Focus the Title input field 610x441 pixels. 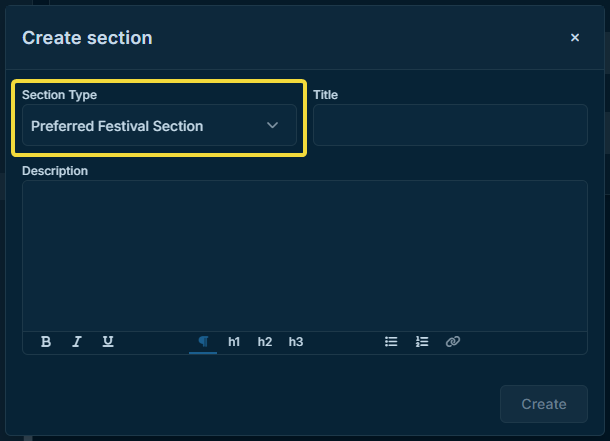click(450, 126)
